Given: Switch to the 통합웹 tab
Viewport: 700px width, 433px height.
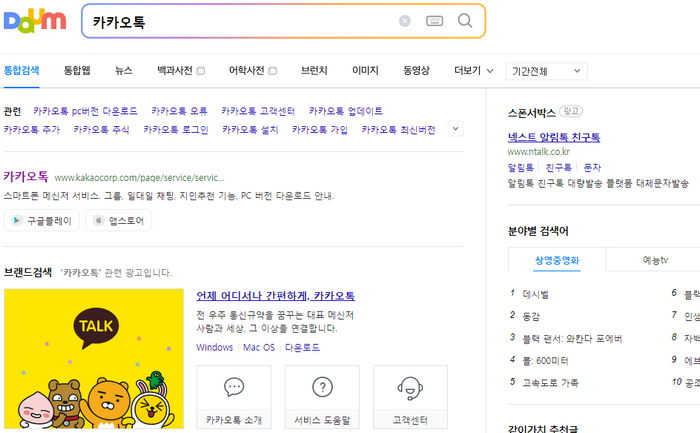Looking at the screenshot, I should click(77, 71).
